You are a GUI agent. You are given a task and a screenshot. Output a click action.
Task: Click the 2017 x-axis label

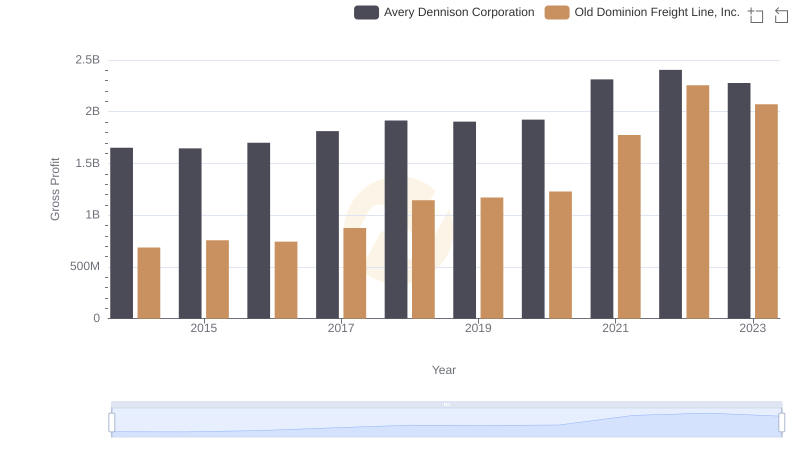point(341,328)
